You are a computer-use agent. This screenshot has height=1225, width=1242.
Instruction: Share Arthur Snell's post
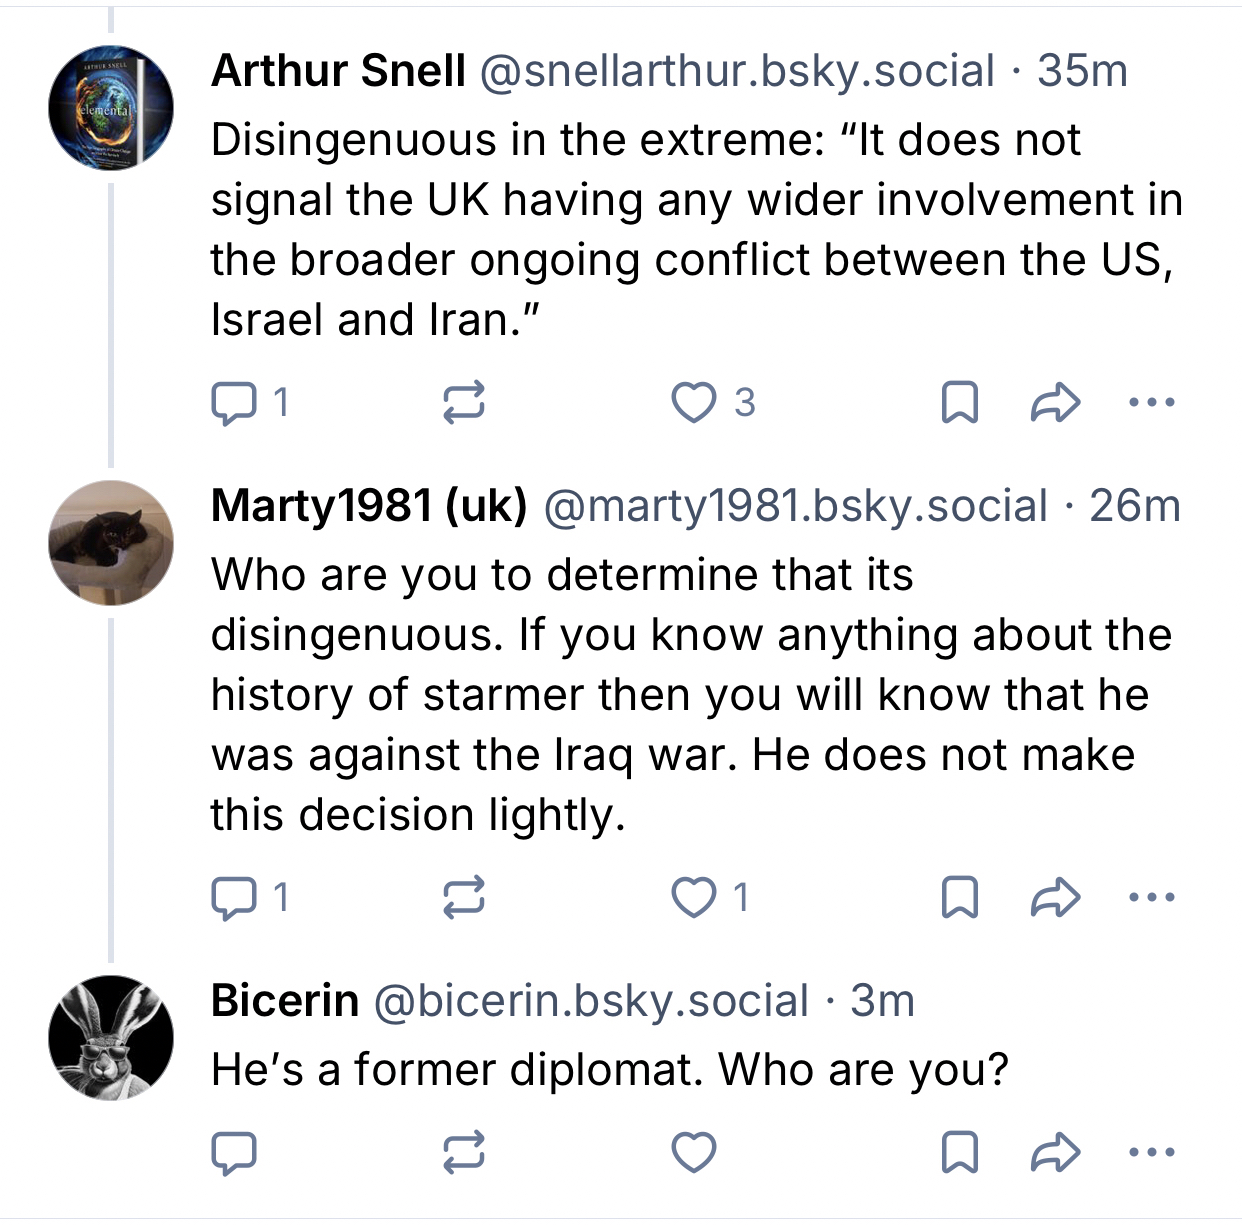tap(1055, 403)
